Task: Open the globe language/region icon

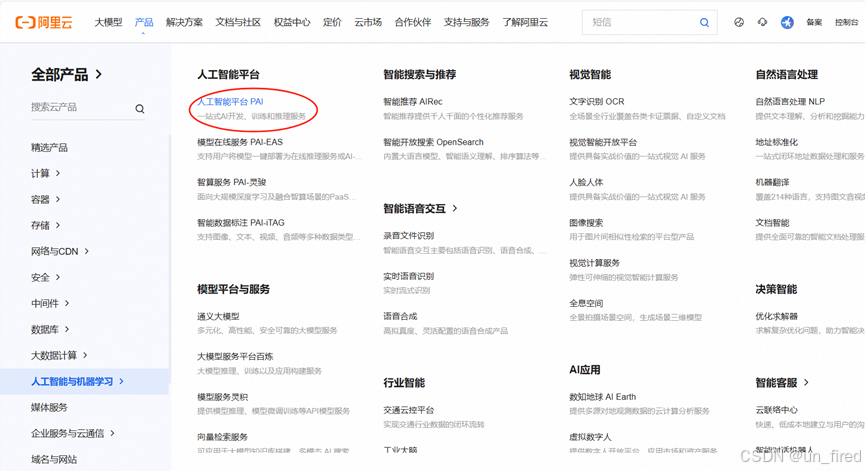Action: click(739, 22)
